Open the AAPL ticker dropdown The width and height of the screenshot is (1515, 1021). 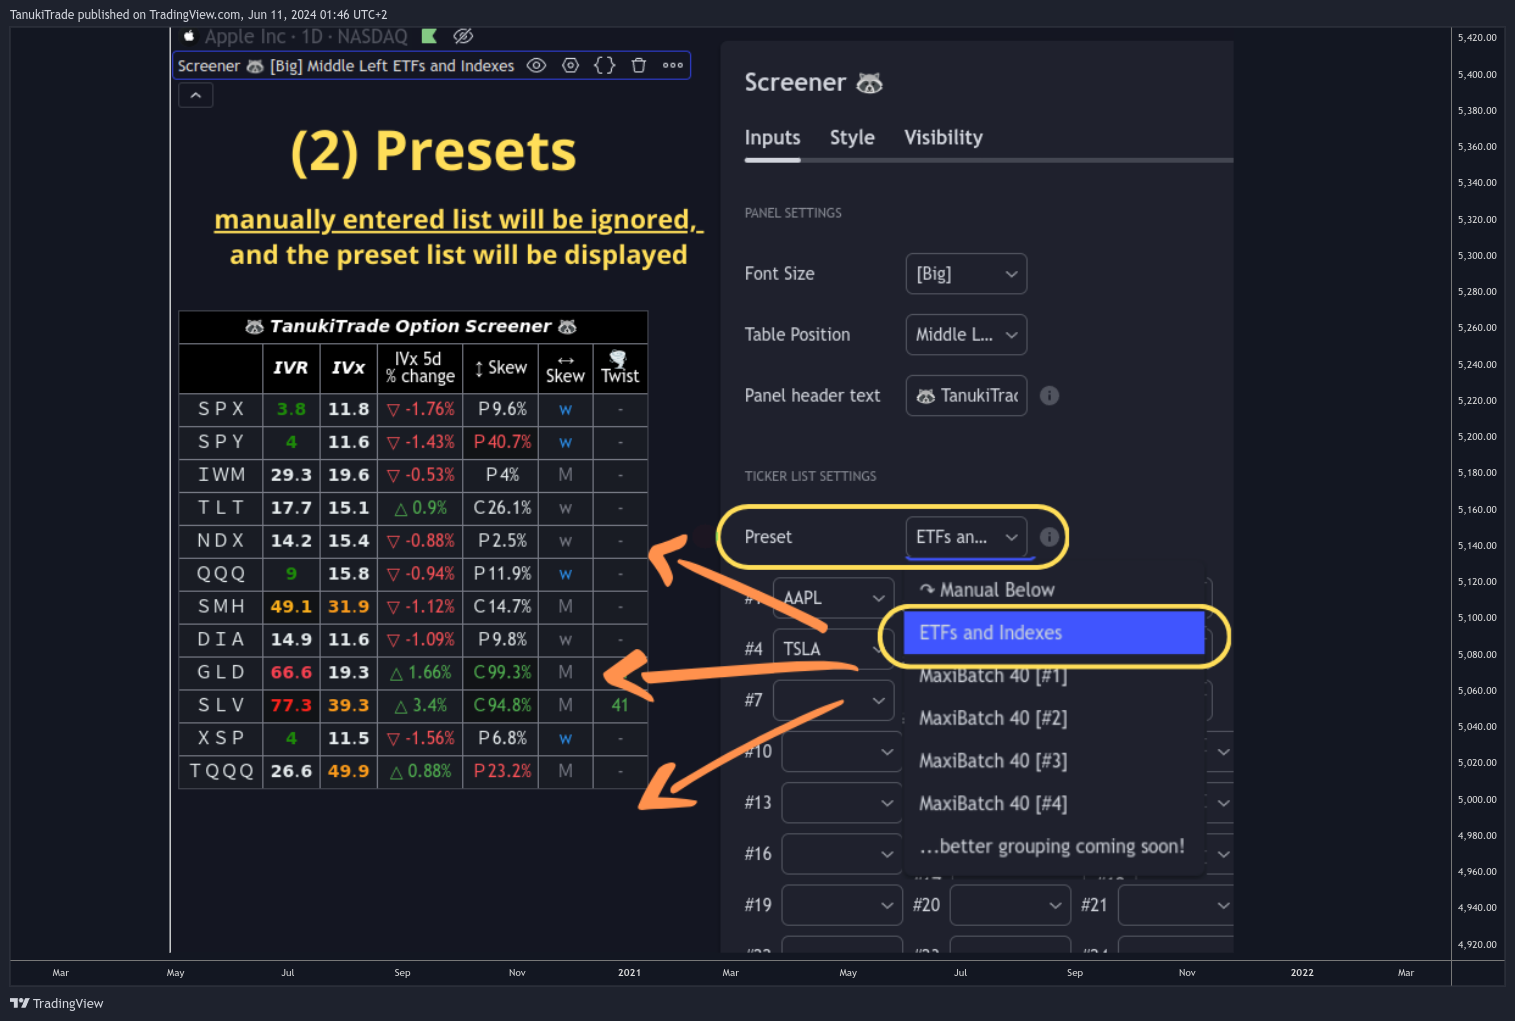pos(833,598)
